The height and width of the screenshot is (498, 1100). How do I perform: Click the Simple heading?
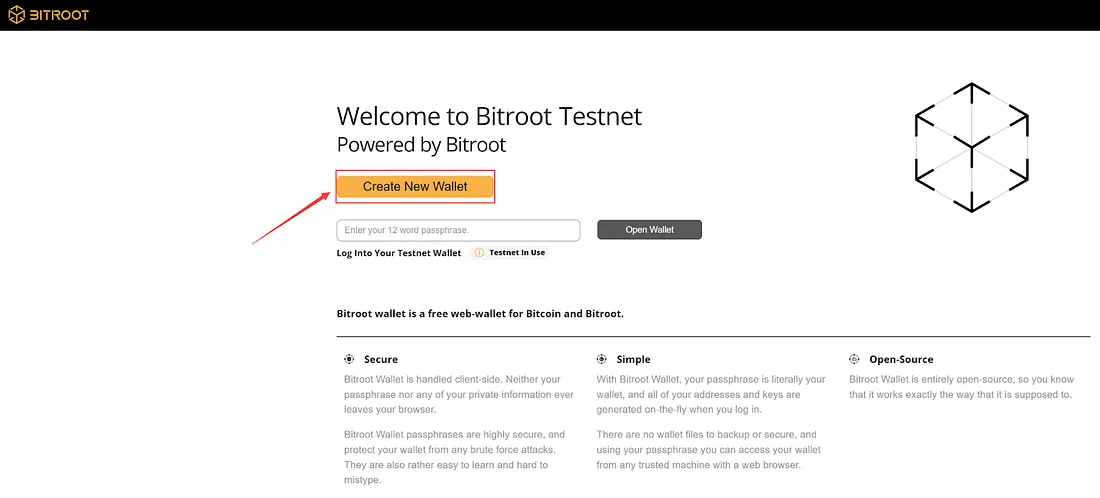[x=633, y=359]
